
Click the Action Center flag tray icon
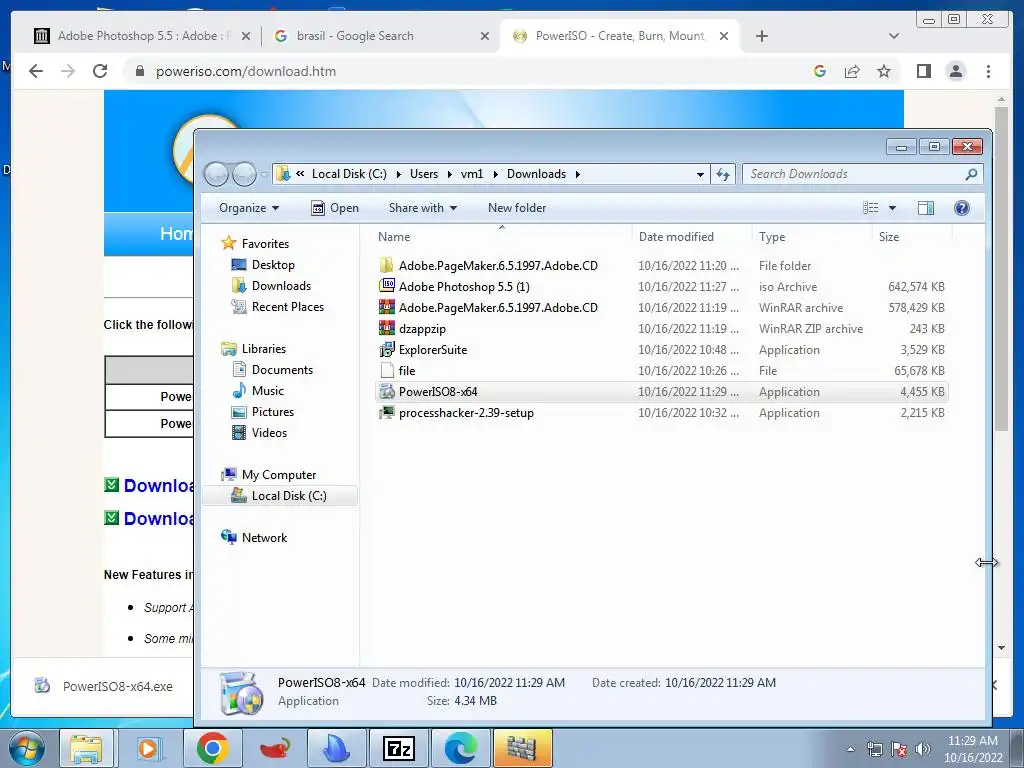[899, 749]
